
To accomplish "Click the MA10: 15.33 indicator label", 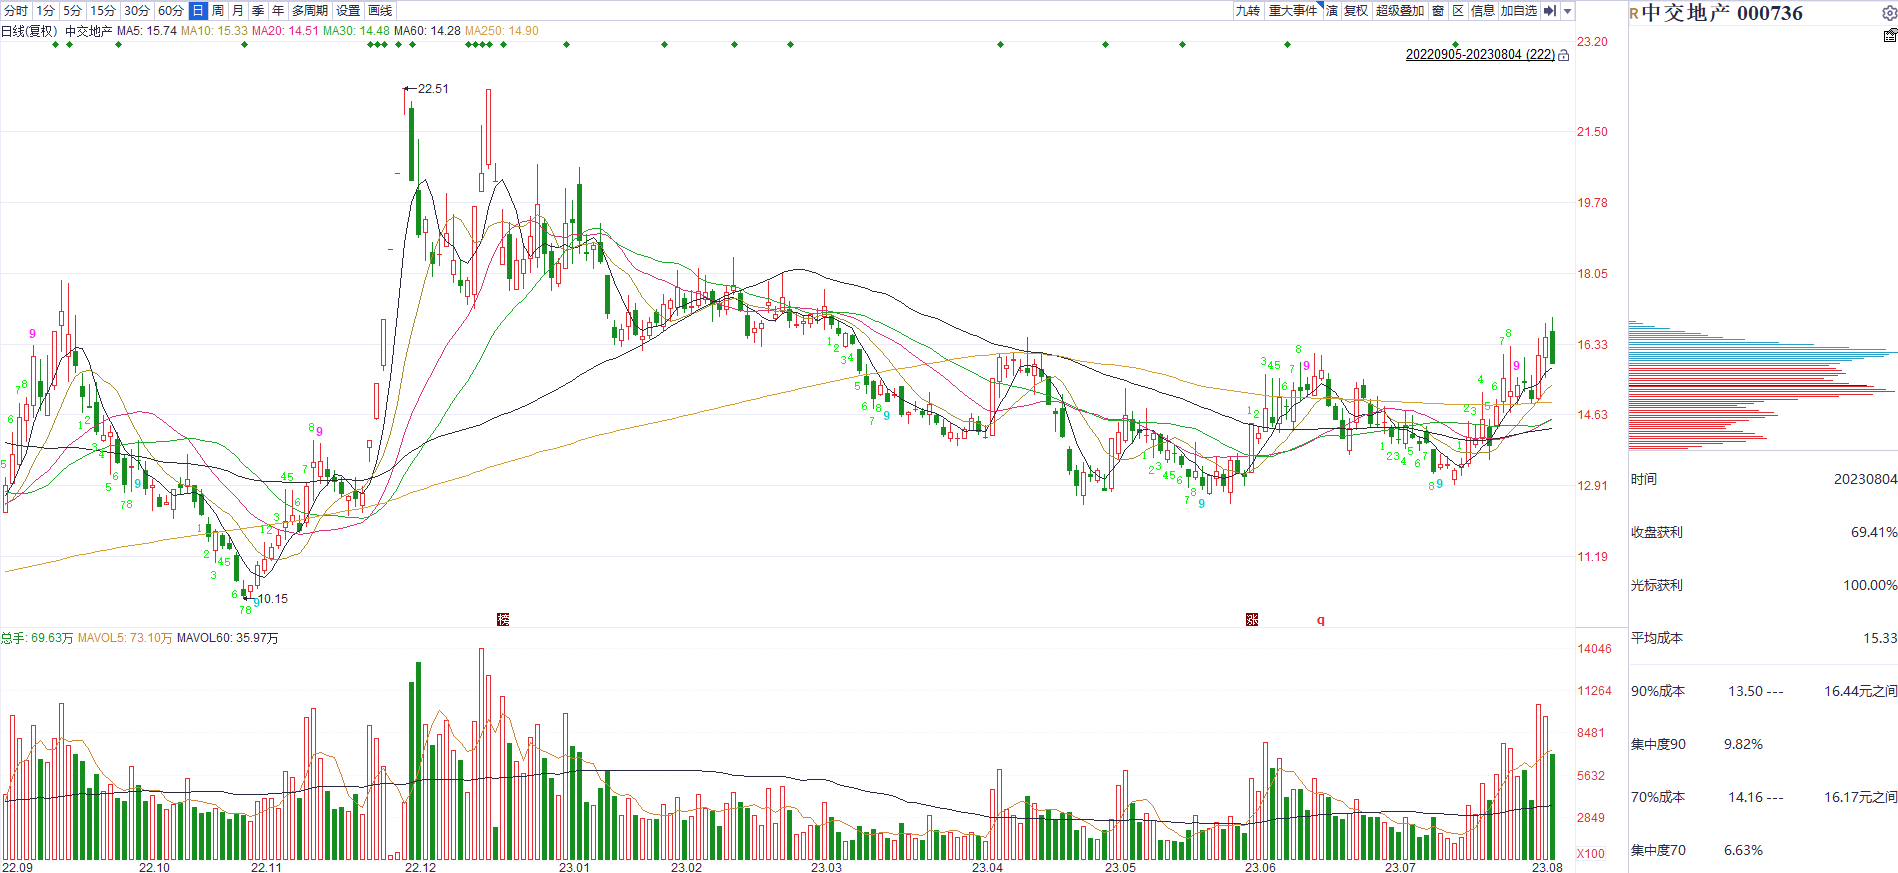I will (x=214, y=31).
